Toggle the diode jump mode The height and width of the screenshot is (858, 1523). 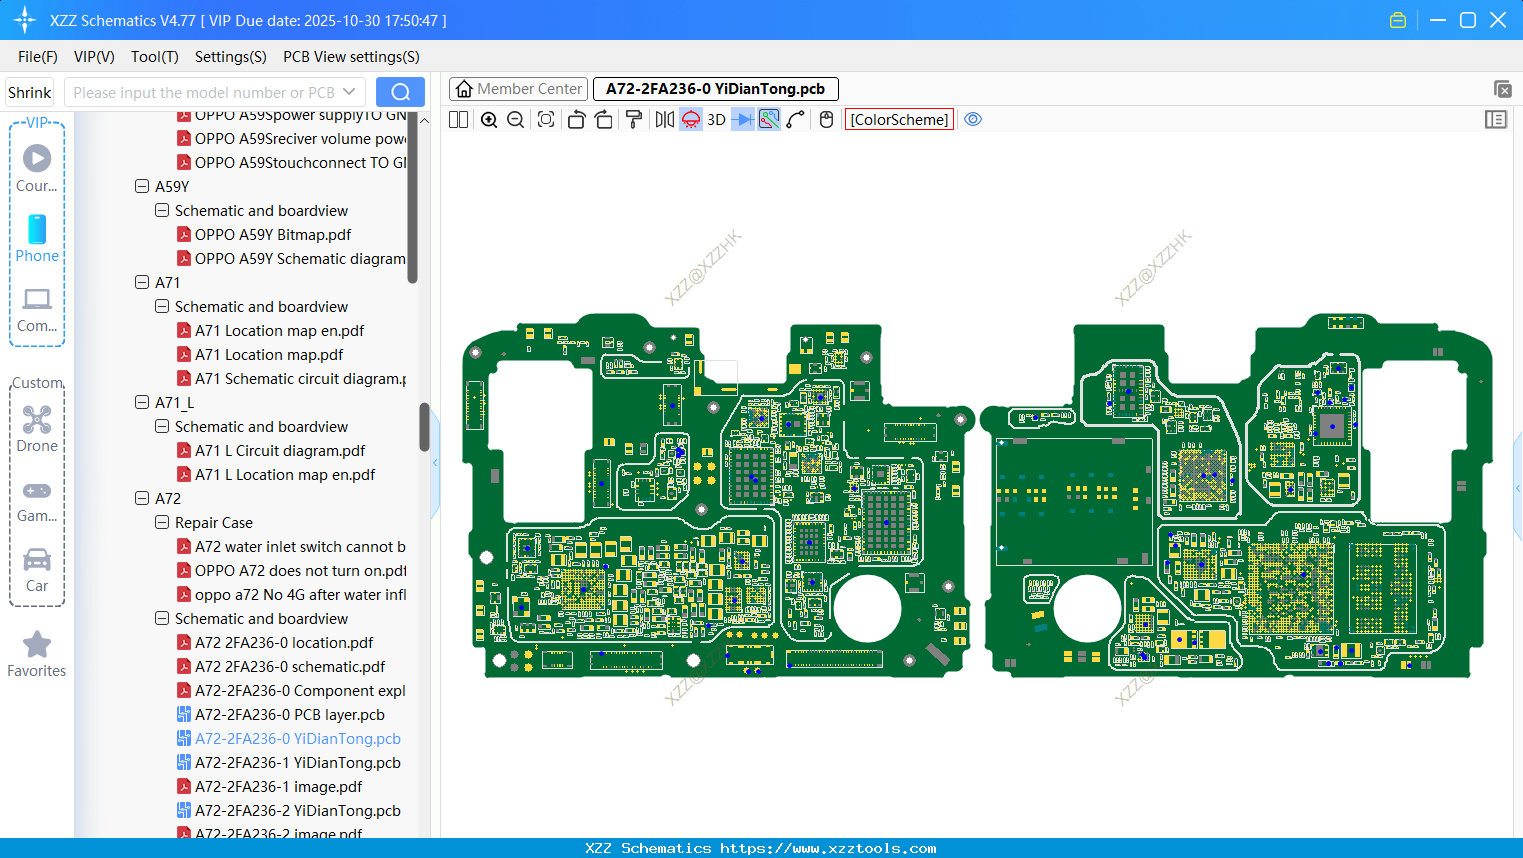coord(741,119)
